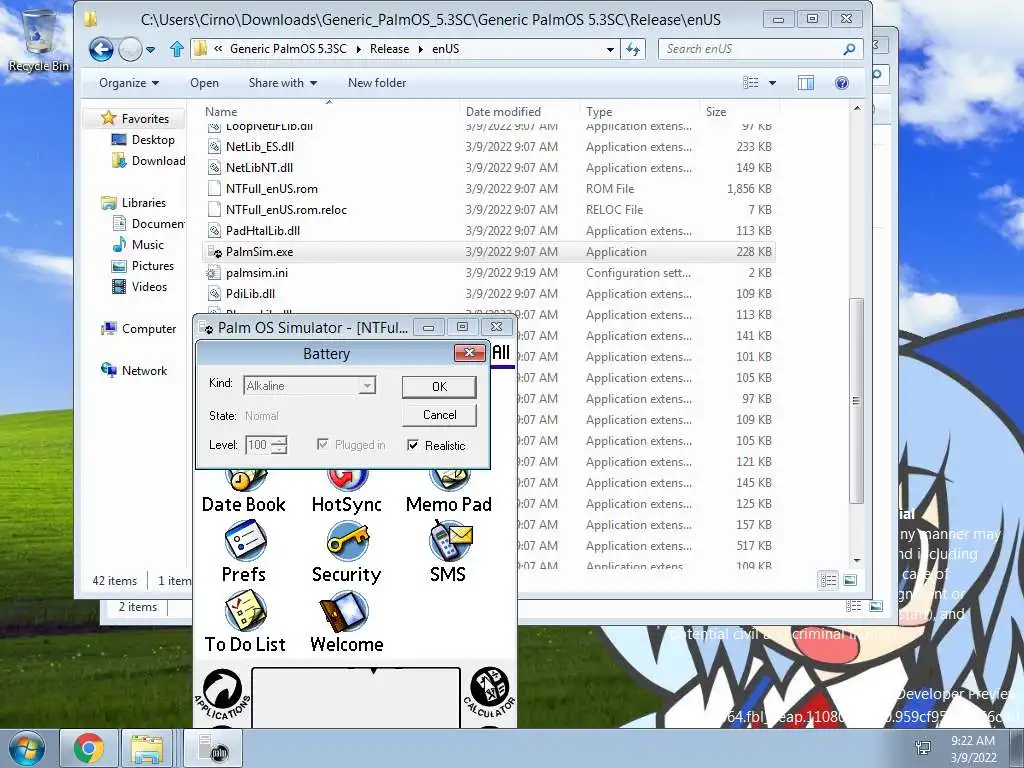Expand breadcrumb arrow after Generic PalmOS 5.3SC
The height and width of the screenshot is (768, 1024).
tap(359, 49)
